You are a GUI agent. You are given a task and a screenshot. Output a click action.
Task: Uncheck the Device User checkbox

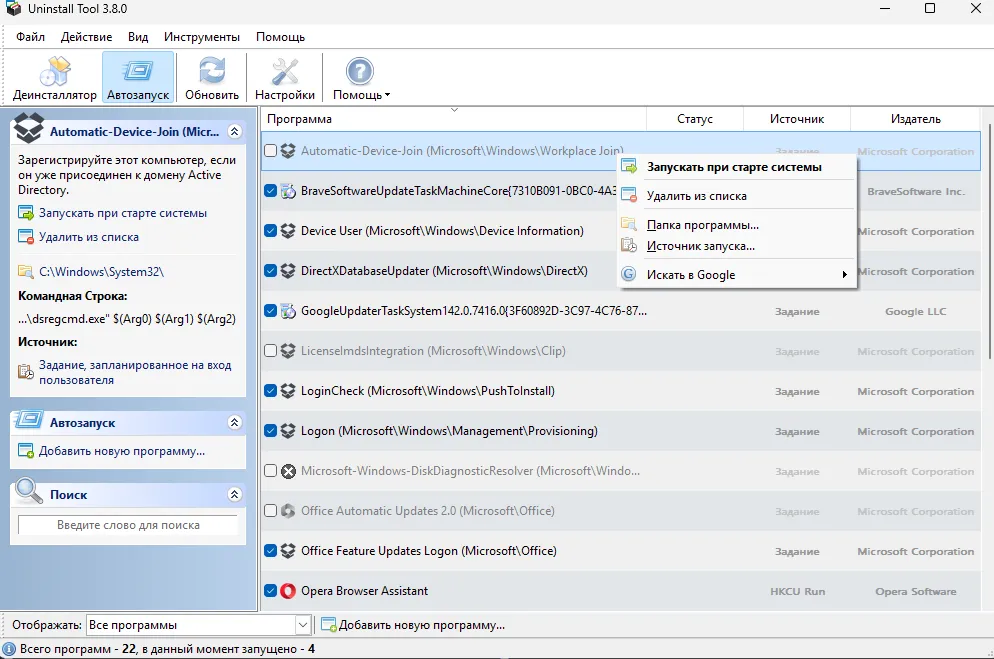coord(270,231)
